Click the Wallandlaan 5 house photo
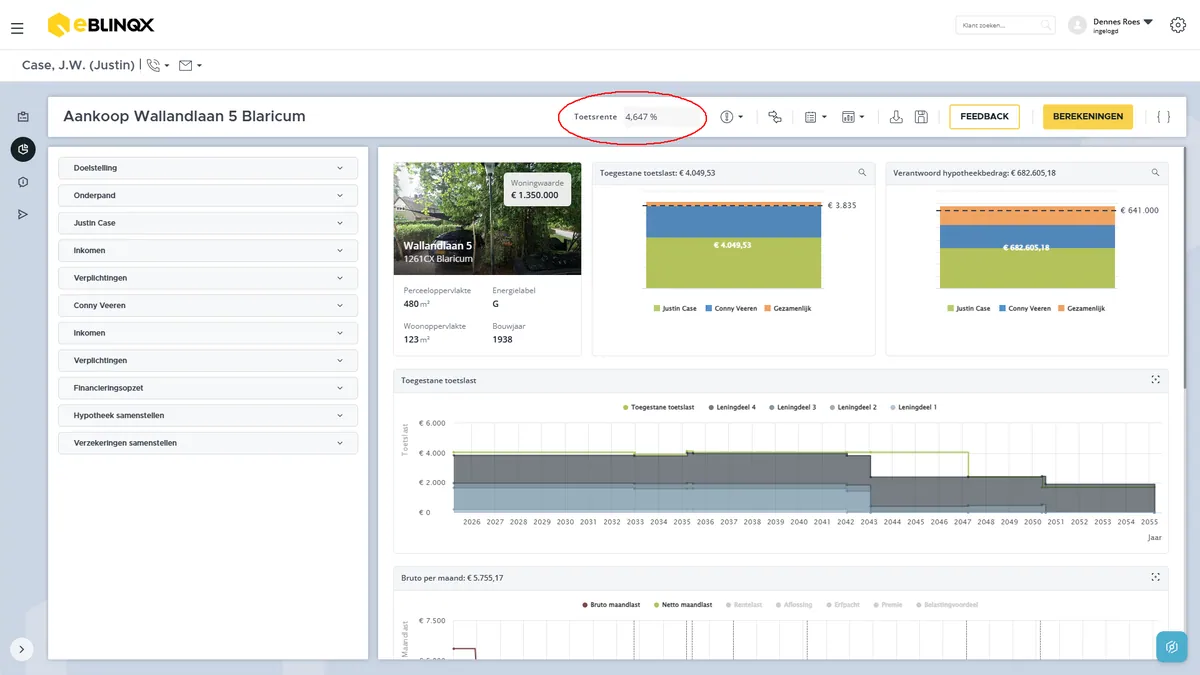1200x675 pixels. tap(487, 219)
